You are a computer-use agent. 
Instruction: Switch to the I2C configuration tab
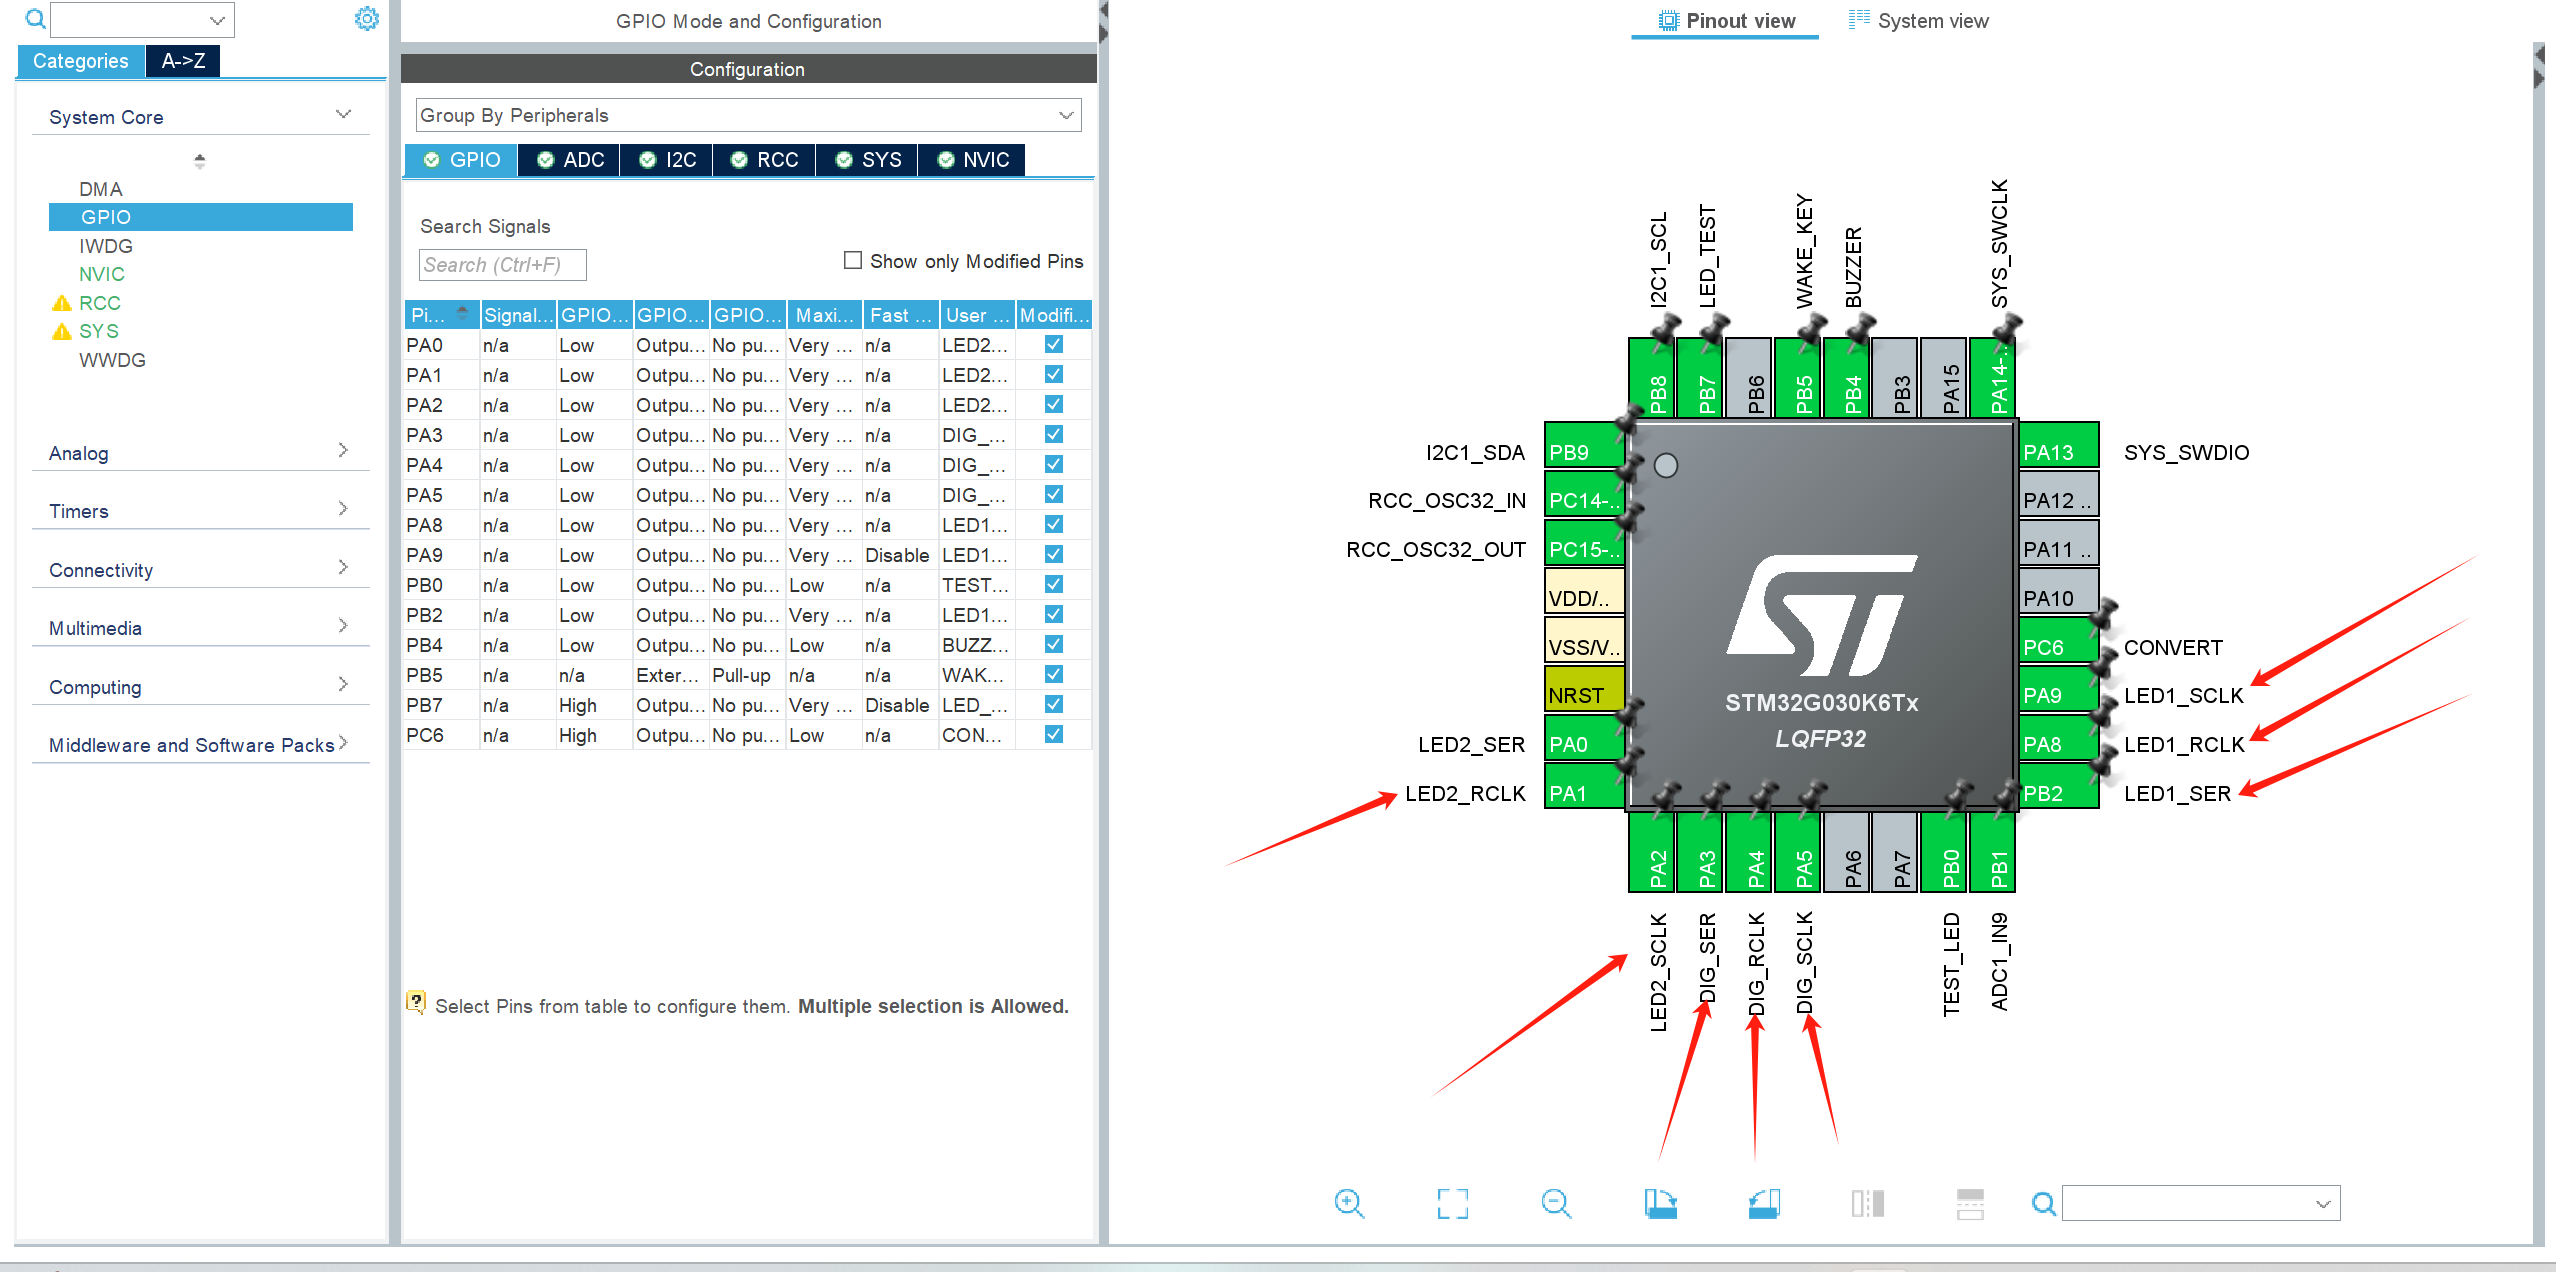tap(667, 160)
